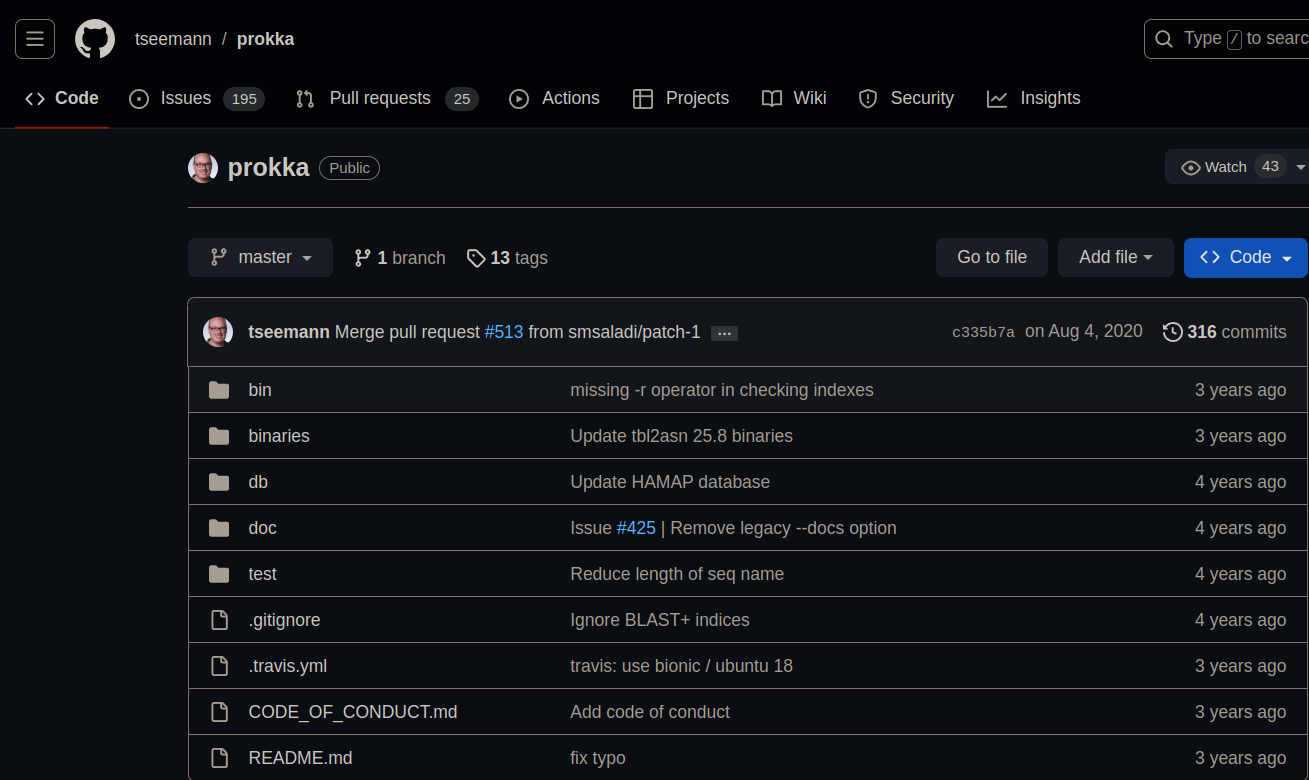Click prokka link in header breadcrumb
Screen dimensions: 1309x780
click(265, 39)
